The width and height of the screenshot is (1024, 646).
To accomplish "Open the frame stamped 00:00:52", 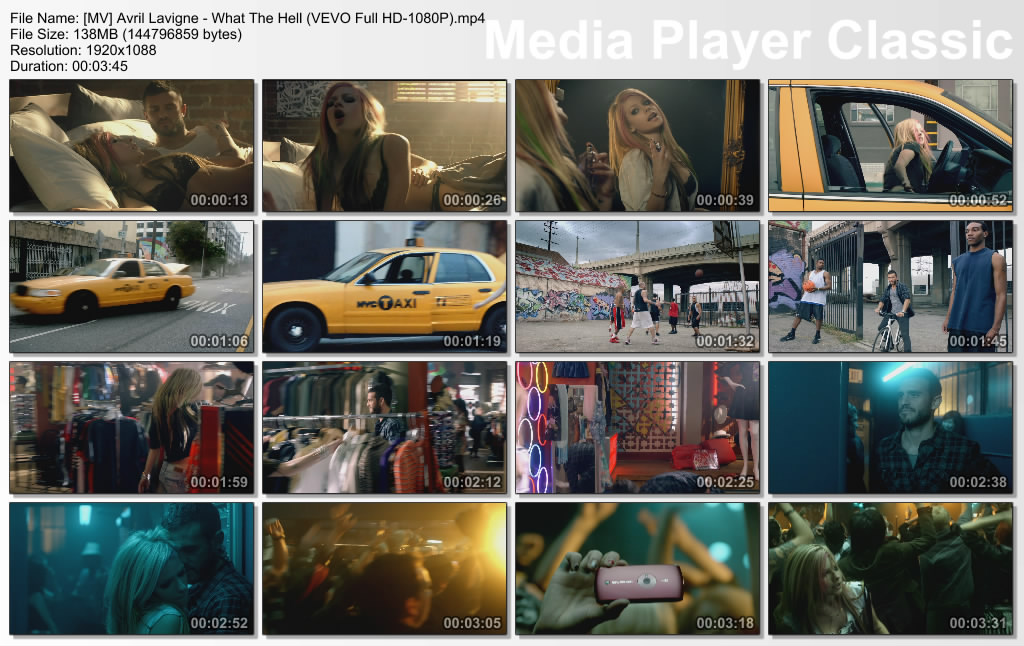I will [891, 146].
